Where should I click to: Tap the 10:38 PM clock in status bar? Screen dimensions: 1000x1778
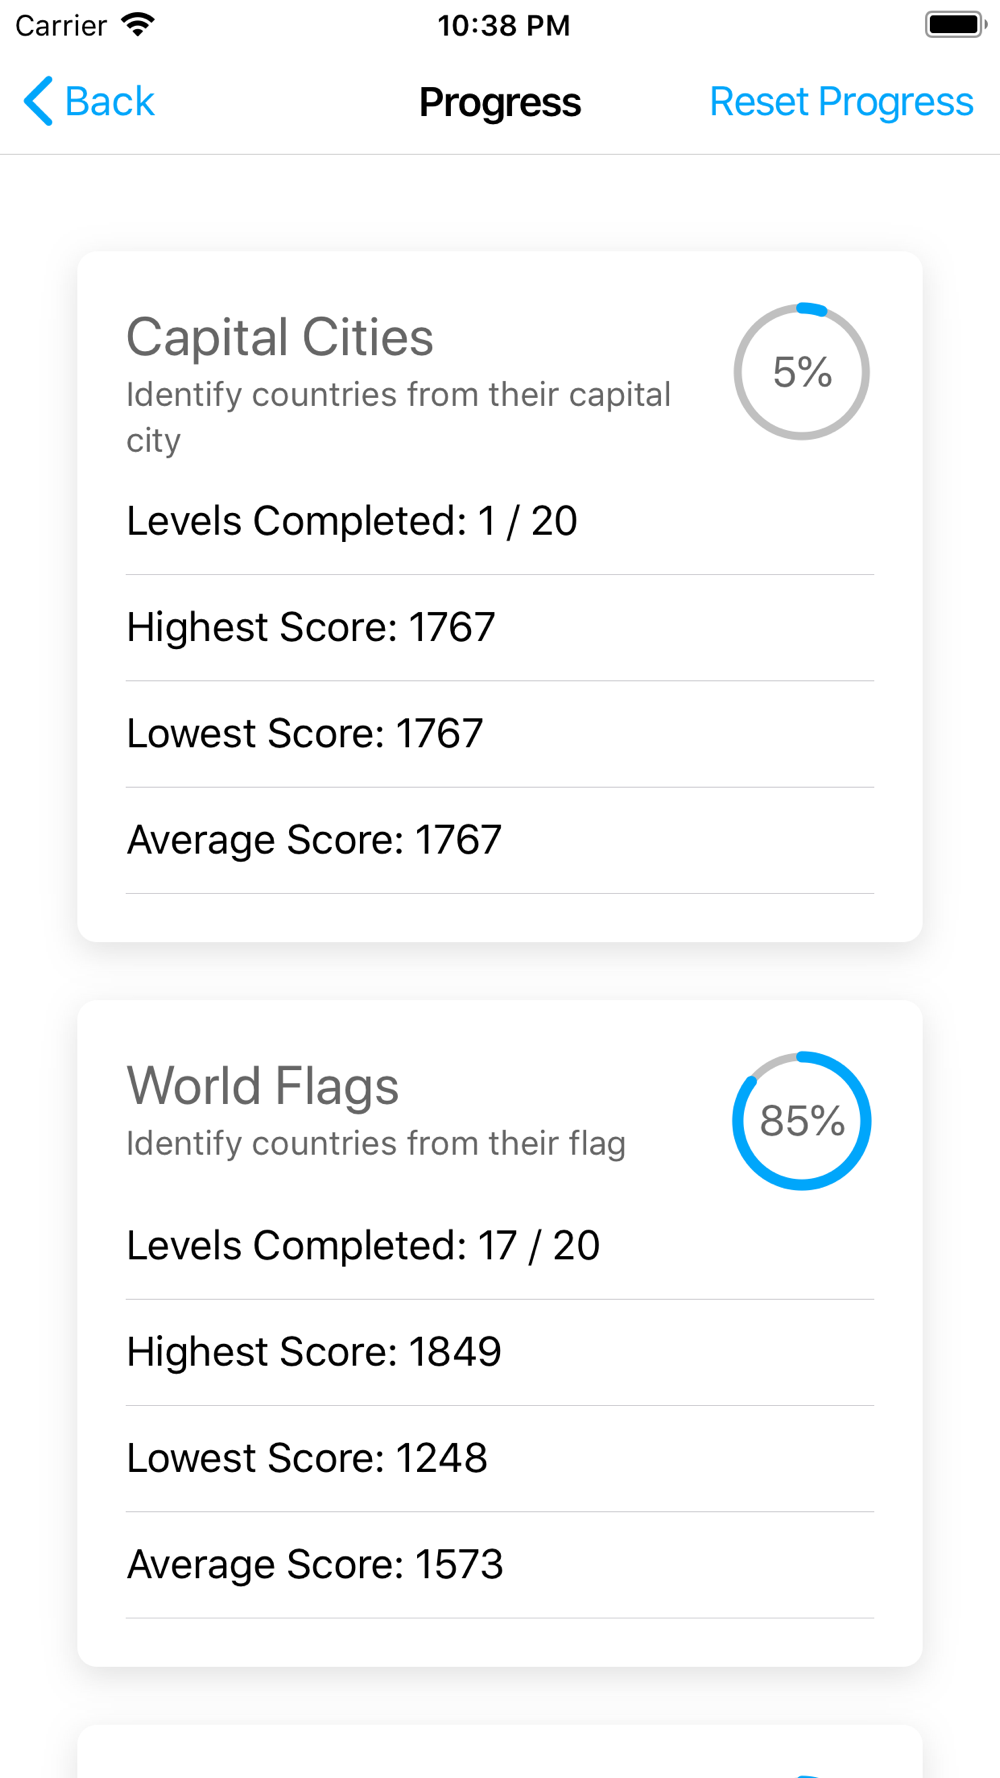point(503,25)
